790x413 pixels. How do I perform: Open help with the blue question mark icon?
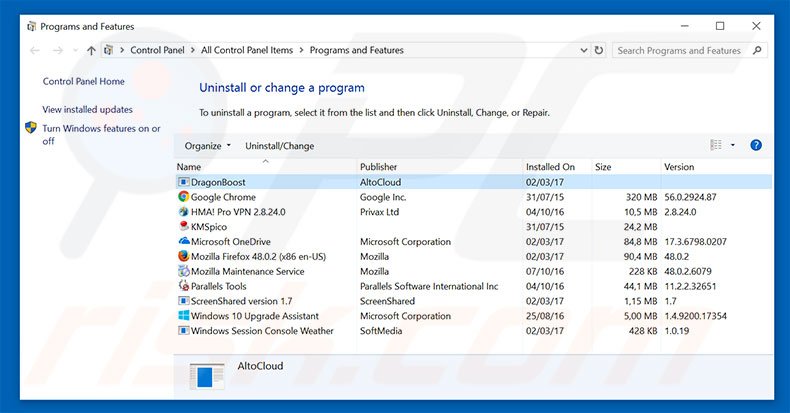click(756, 145)
